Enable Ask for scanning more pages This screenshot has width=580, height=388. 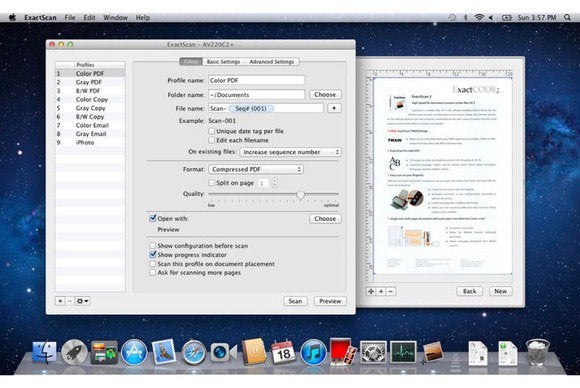pyautogui.click(x=152, y=273)
